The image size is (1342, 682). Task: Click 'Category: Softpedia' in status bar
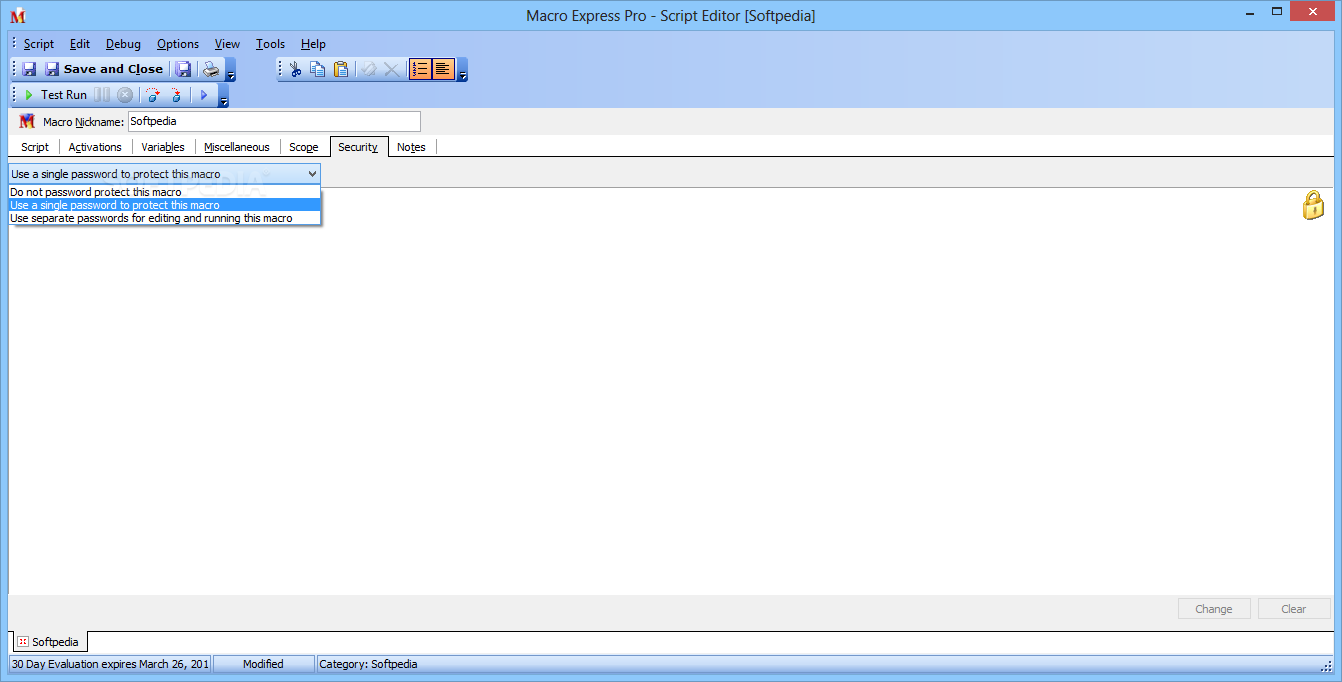click(368, 664)
